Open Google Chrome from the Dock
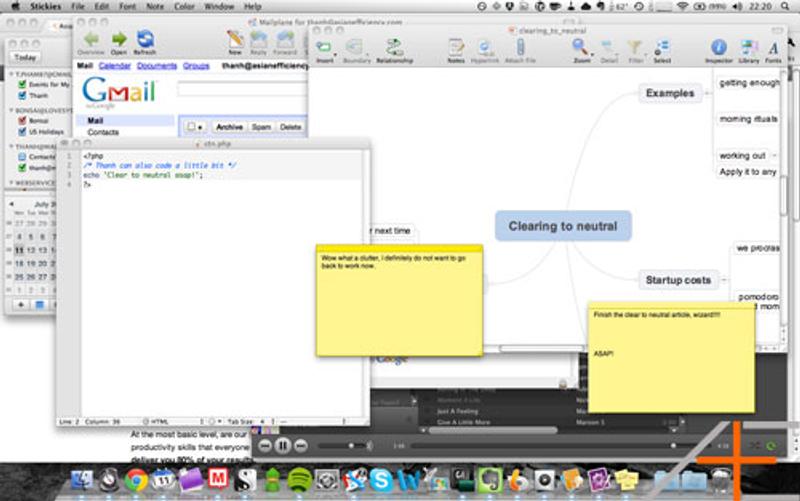 click(x=136, y=480)
